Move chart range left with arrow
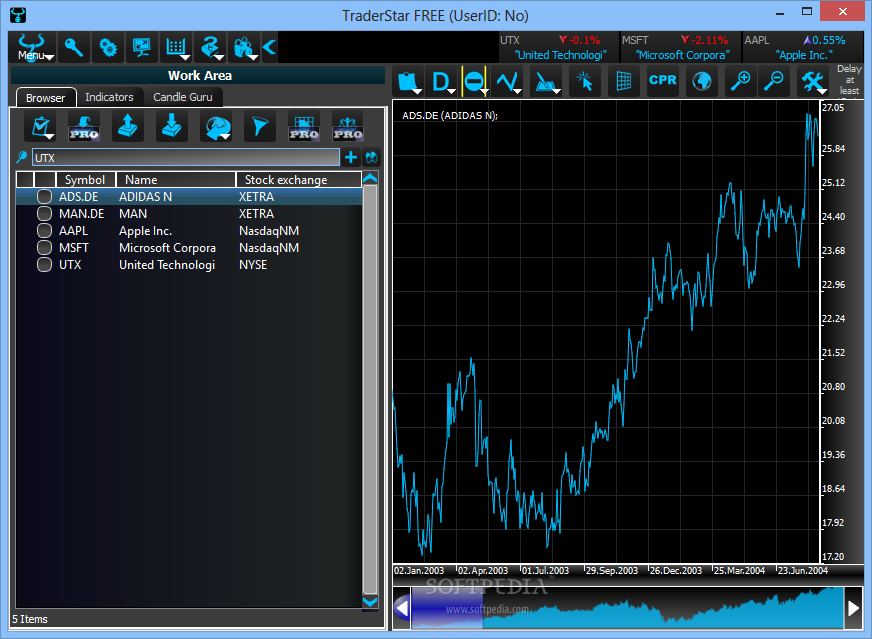Viewport: 872px width, 639px height. pos(402,608)
